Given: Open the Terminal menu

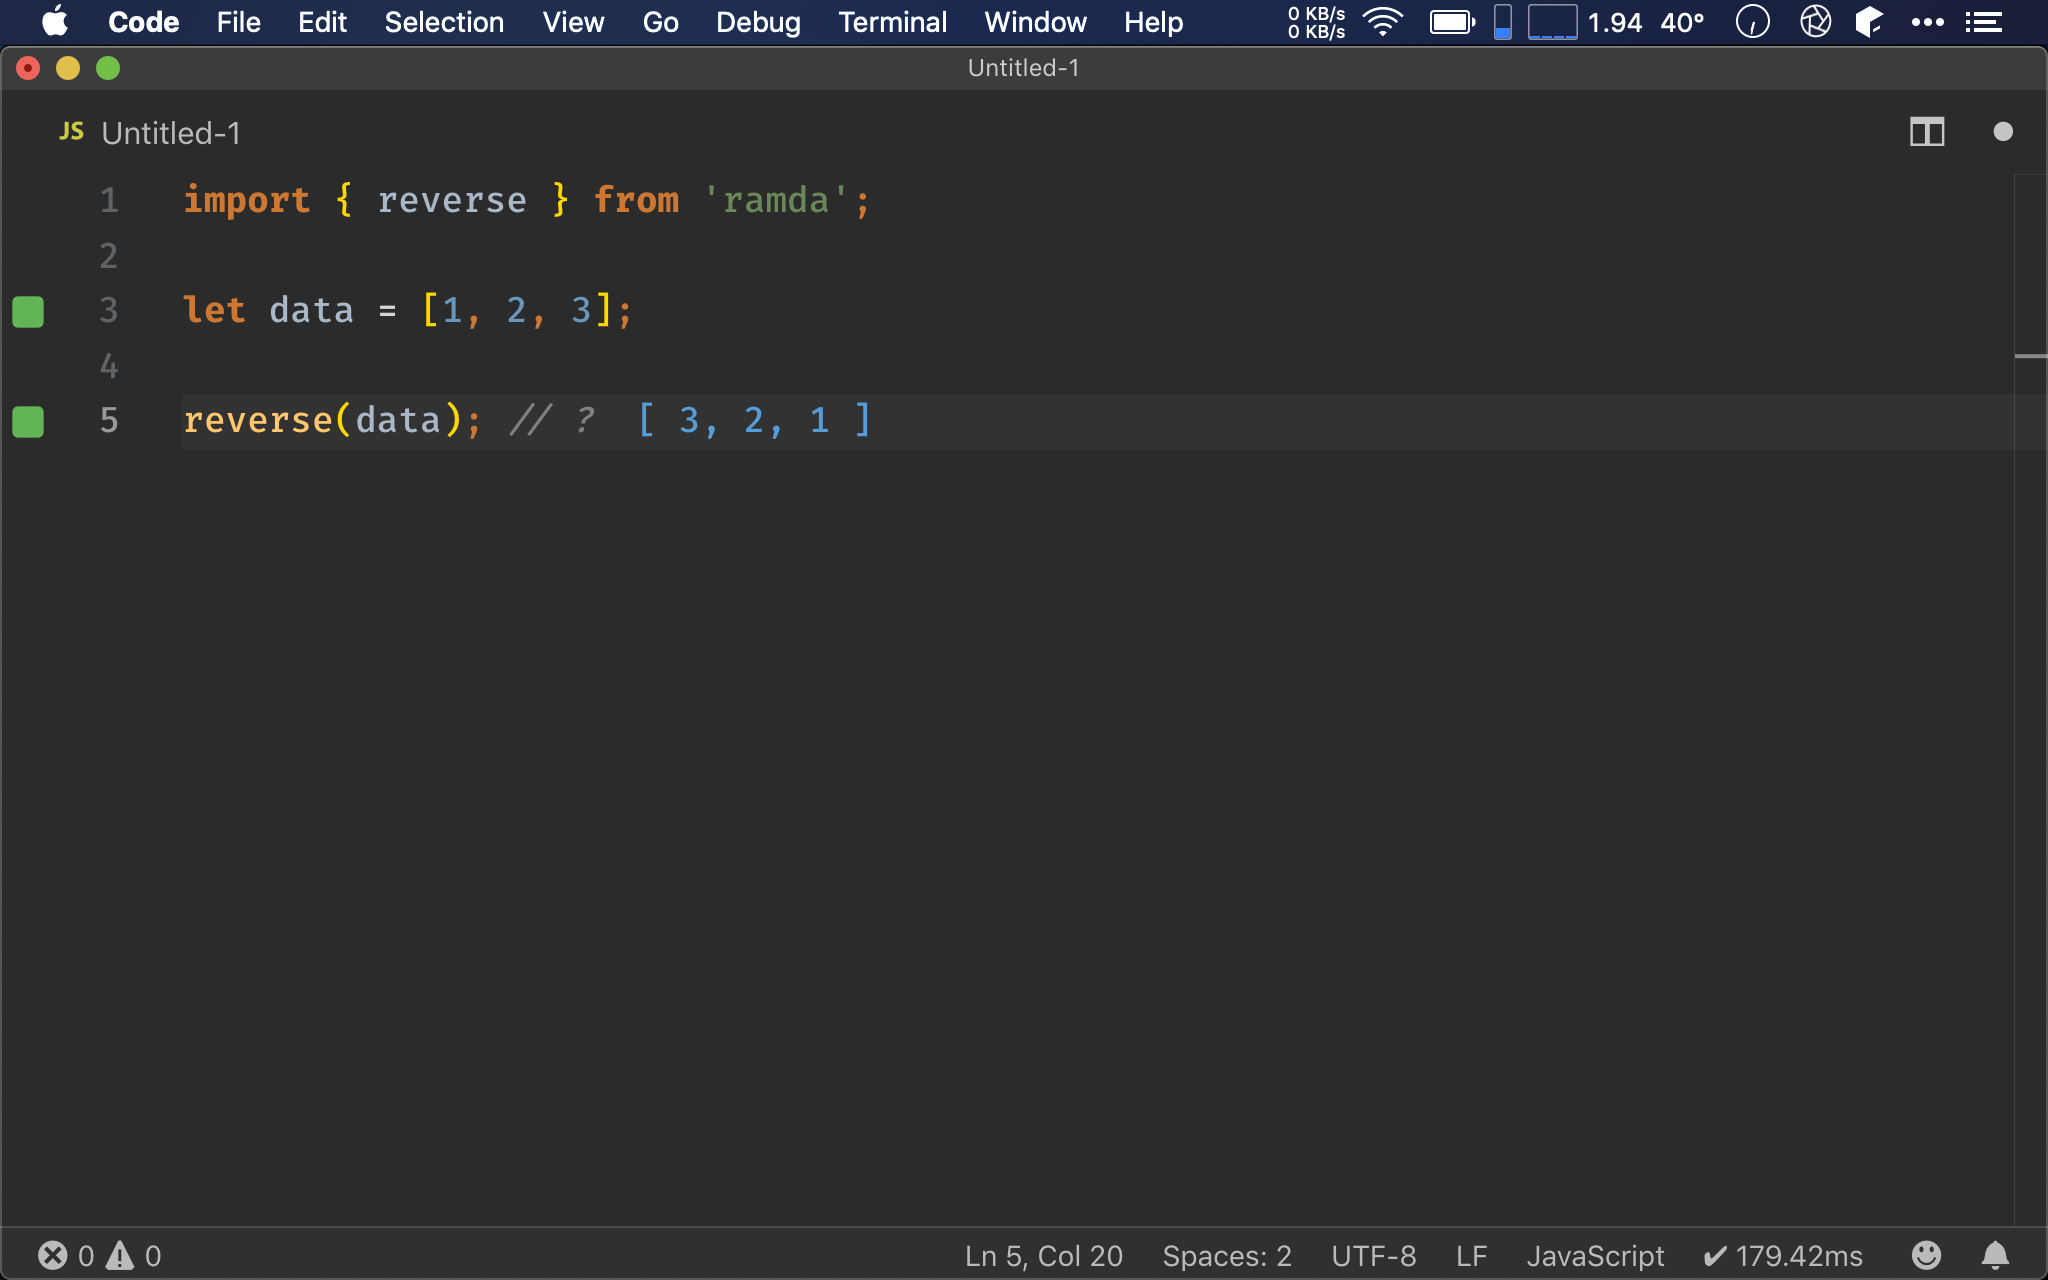Looking at the screenshot, I should pyautogui.click(x=892, y=22).
